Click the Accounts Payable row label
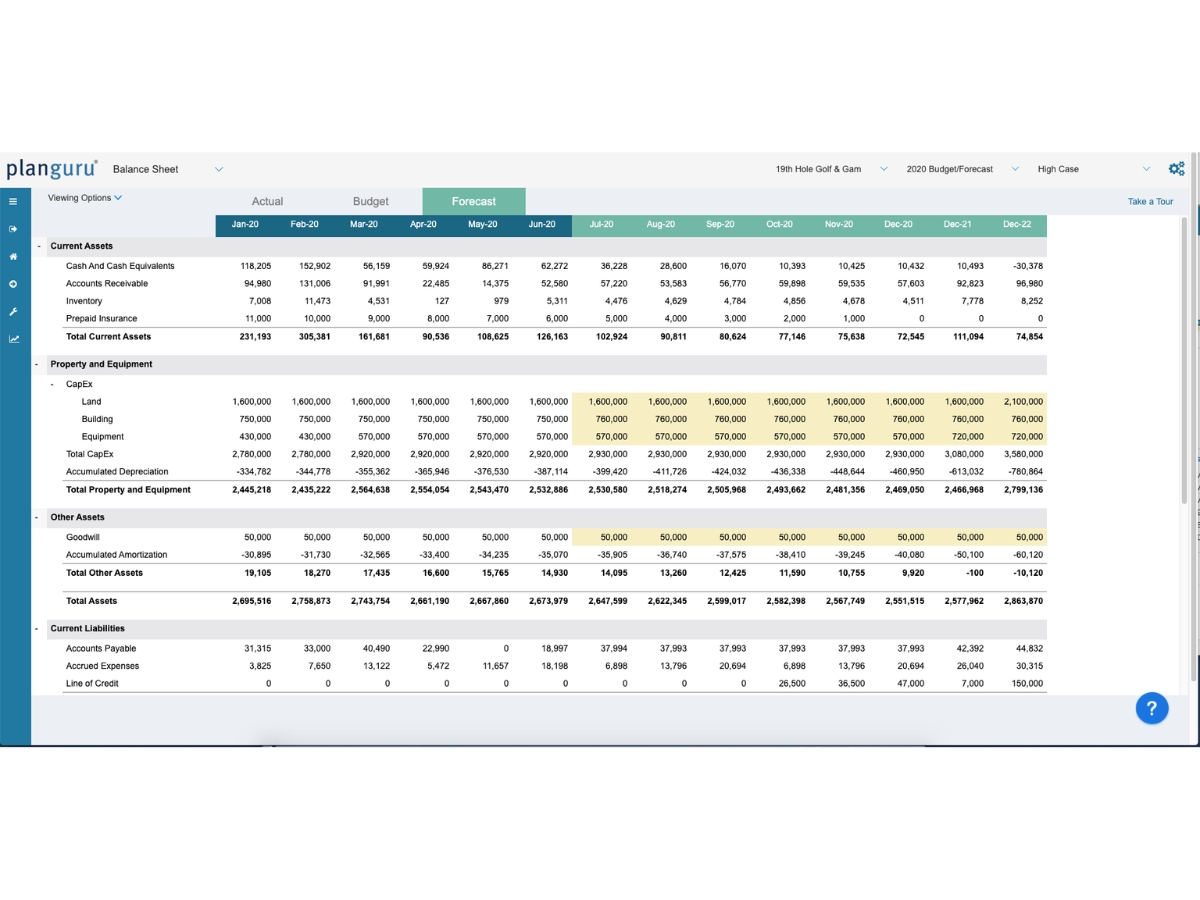Image resolution: width=1200 pixels, height=900 pixels. pos(101,649)
